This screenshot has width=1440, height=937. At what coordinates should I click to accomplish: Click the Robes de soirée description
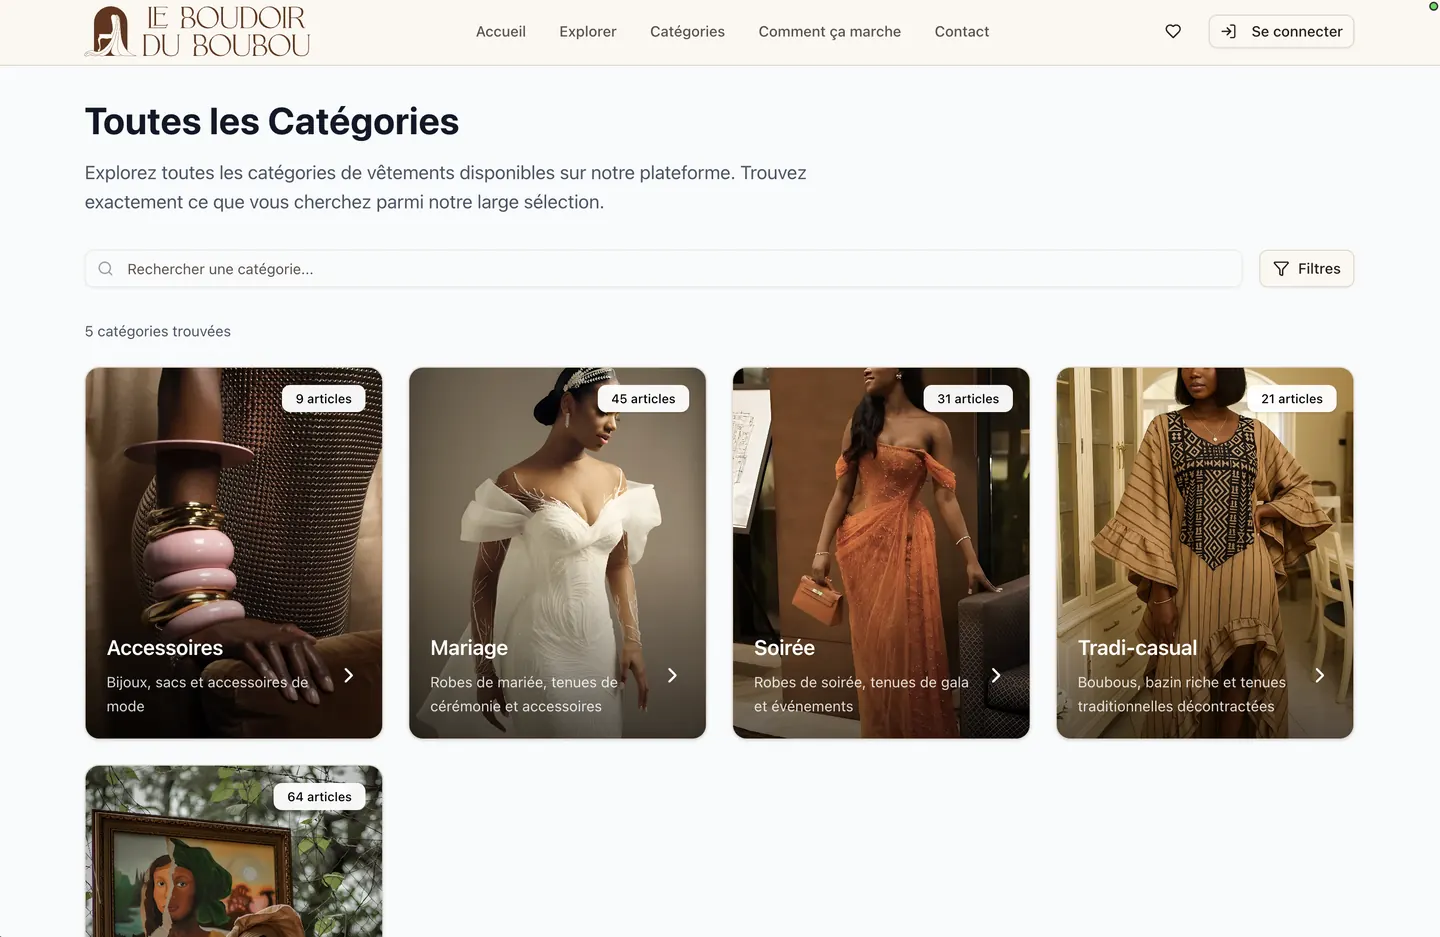click(861, 694)
